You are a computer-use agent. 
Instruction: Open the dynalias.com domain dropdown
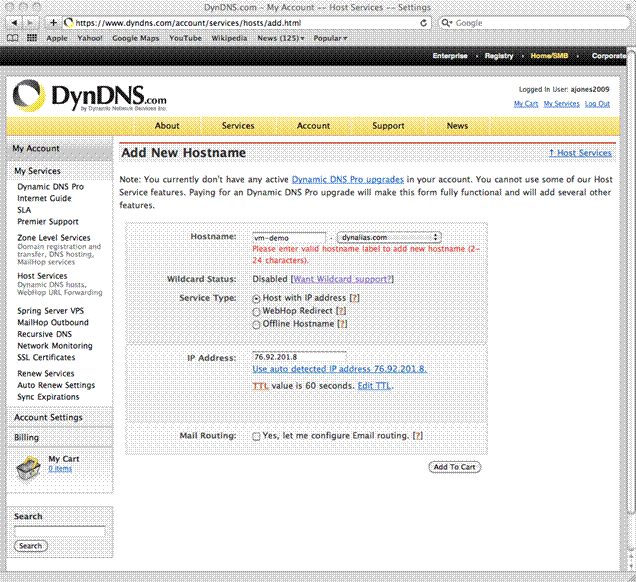[x=389, y=237]
